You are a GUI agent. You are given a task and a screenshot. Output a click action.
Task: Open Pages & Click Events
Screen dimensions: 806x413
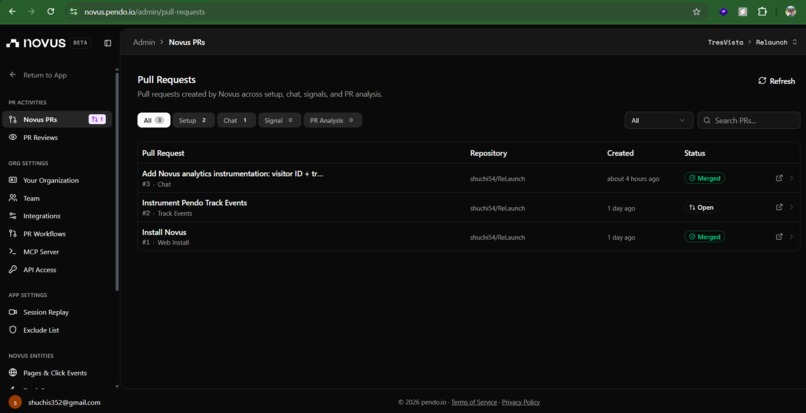click(x=57, y=373)
